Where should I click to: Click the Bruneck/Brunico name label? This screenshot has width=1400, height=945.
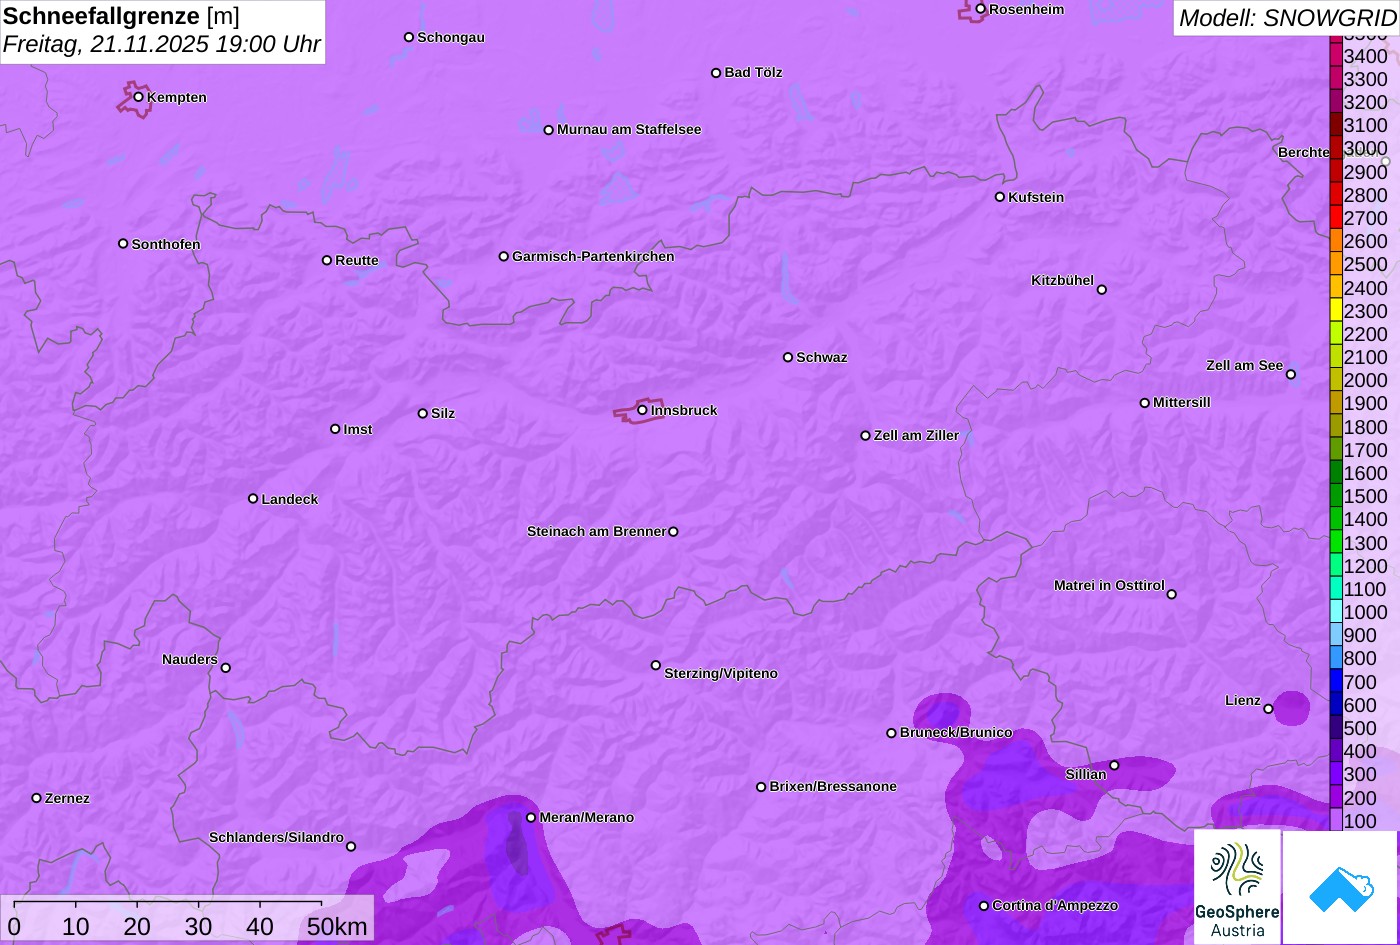[x=956, y=733]
